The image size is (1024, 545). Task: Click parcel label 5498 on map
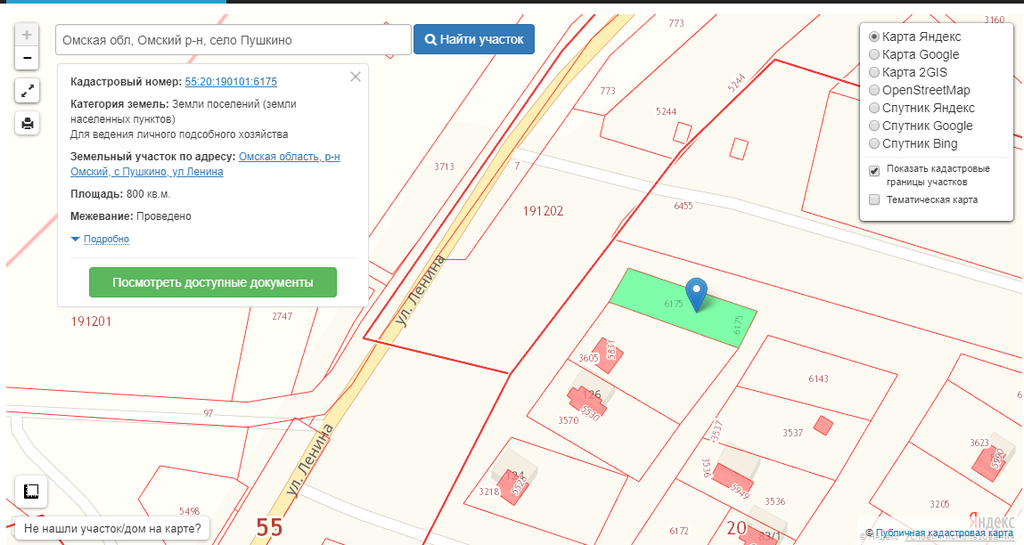189,511
